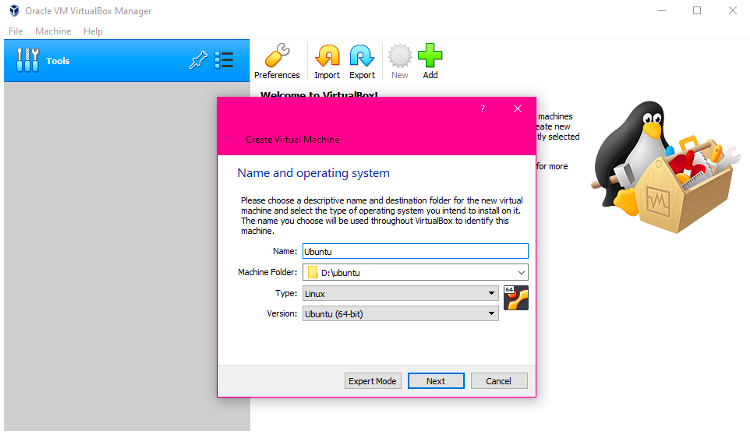The image size is (750, 443).
Task: Click the 'Name and operating system' heading
Action: tap(313, 173)
